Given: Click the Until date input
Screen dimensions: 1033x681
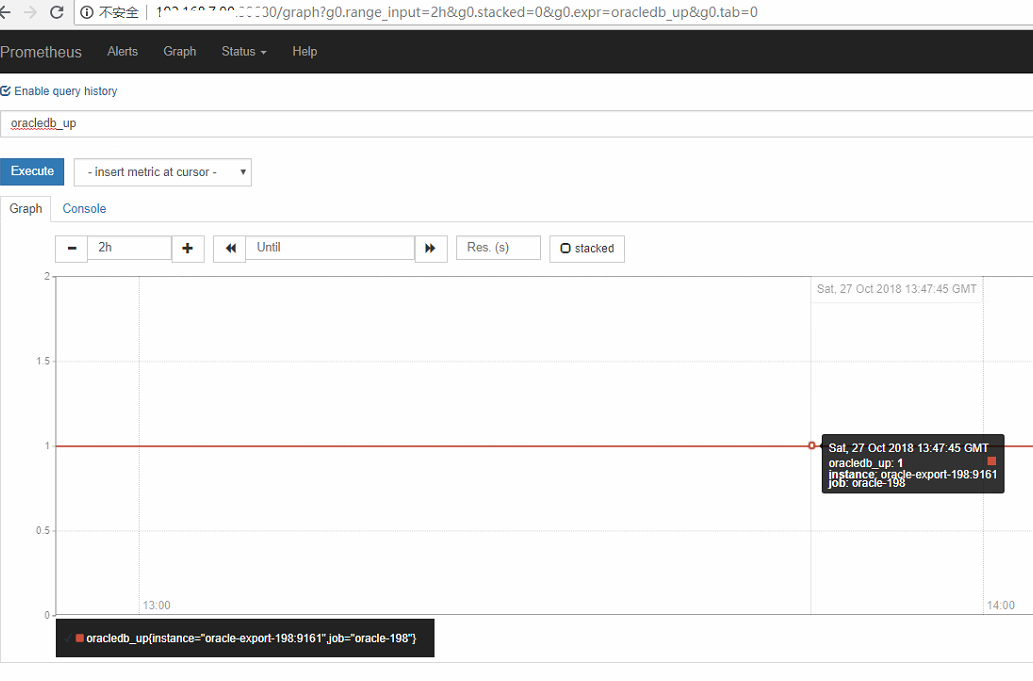Looking at the screenshot, I should click(x=330, y=248).
